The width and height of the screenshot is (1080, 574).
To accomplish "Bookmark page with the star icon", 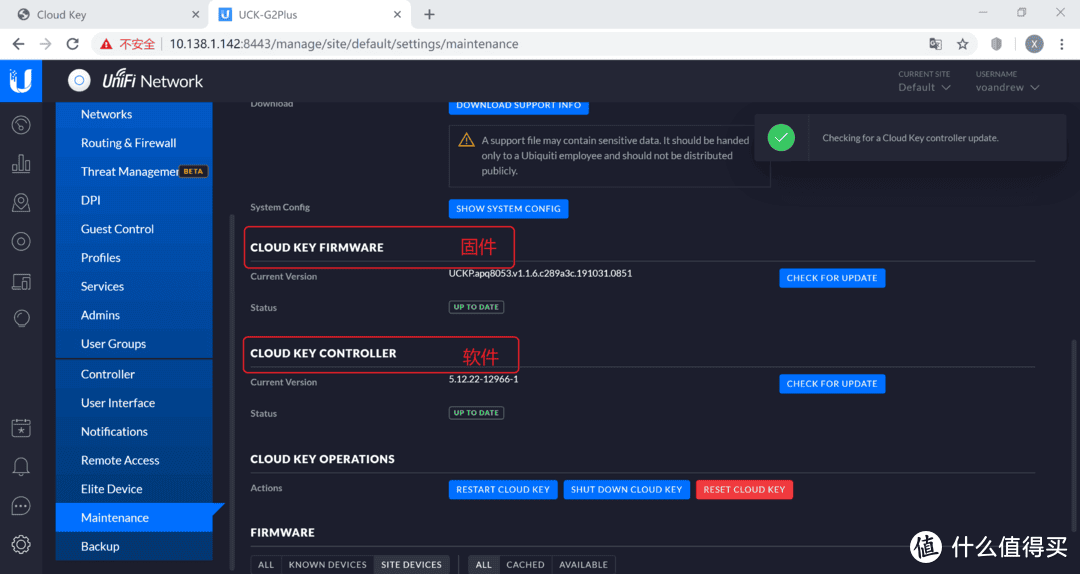I will coord(962,44).
